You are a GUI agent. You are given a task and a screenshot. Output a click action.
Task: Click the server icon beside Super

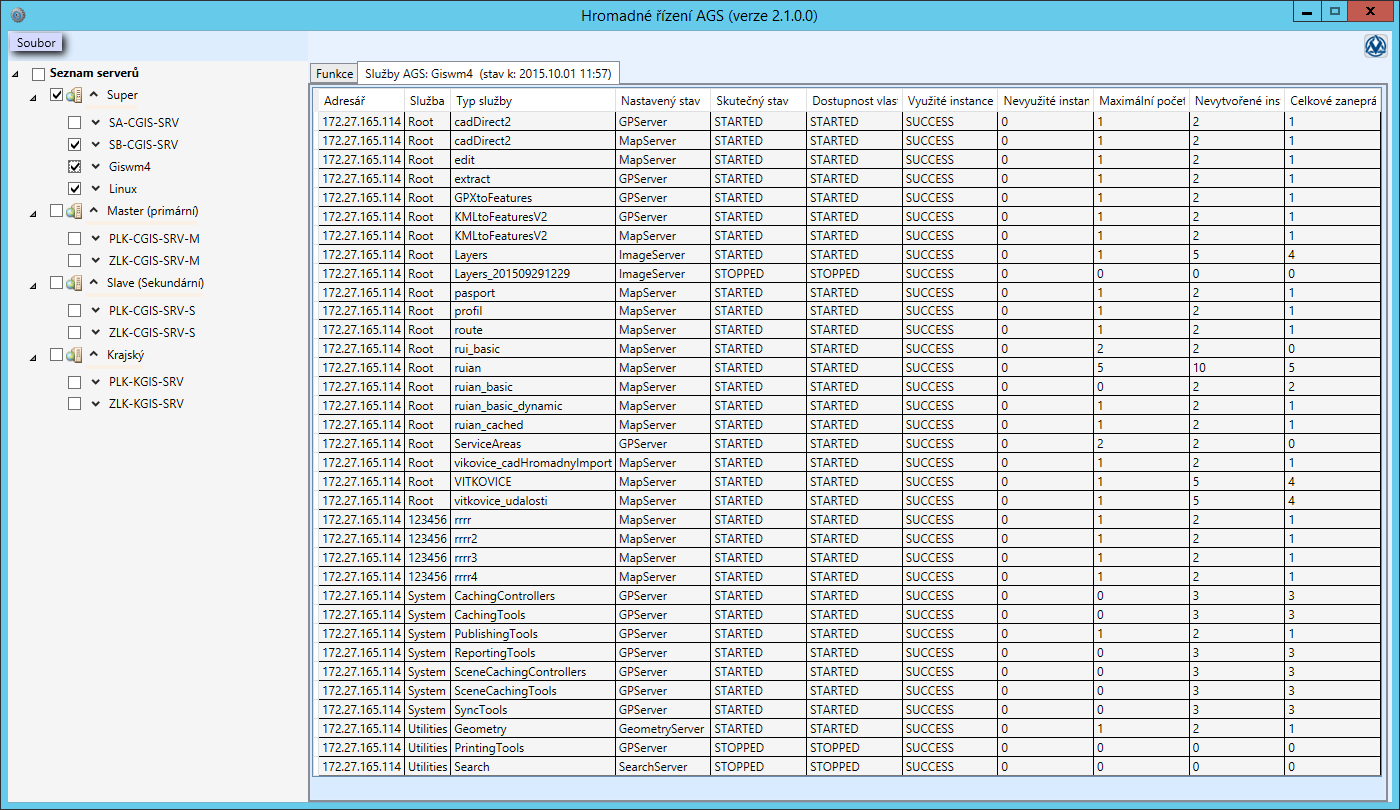pos(74,95)
